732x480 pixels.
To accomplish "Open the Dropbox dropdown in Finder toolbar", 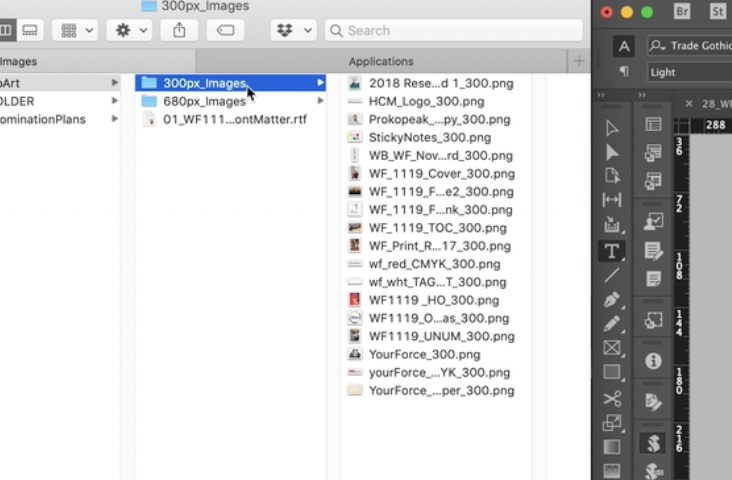I will (293, 31).
